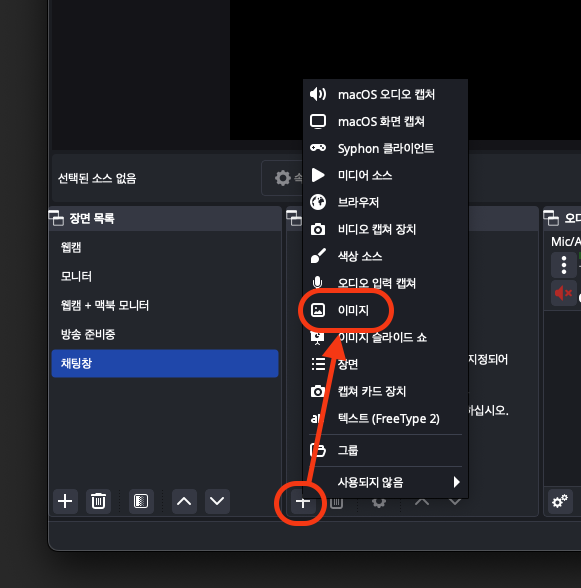Open source properties gear button
Screen dimensions: 581x588
[283, 178]
